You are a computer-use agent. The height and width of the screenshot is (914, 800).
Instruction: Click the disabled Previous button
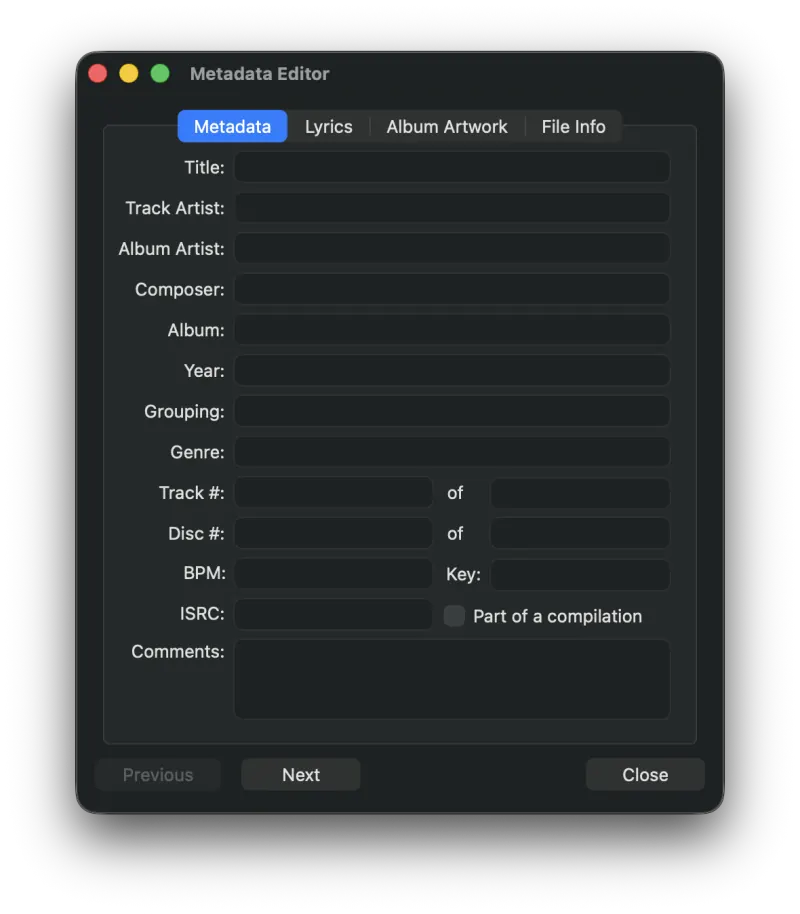tap(157, 775)
